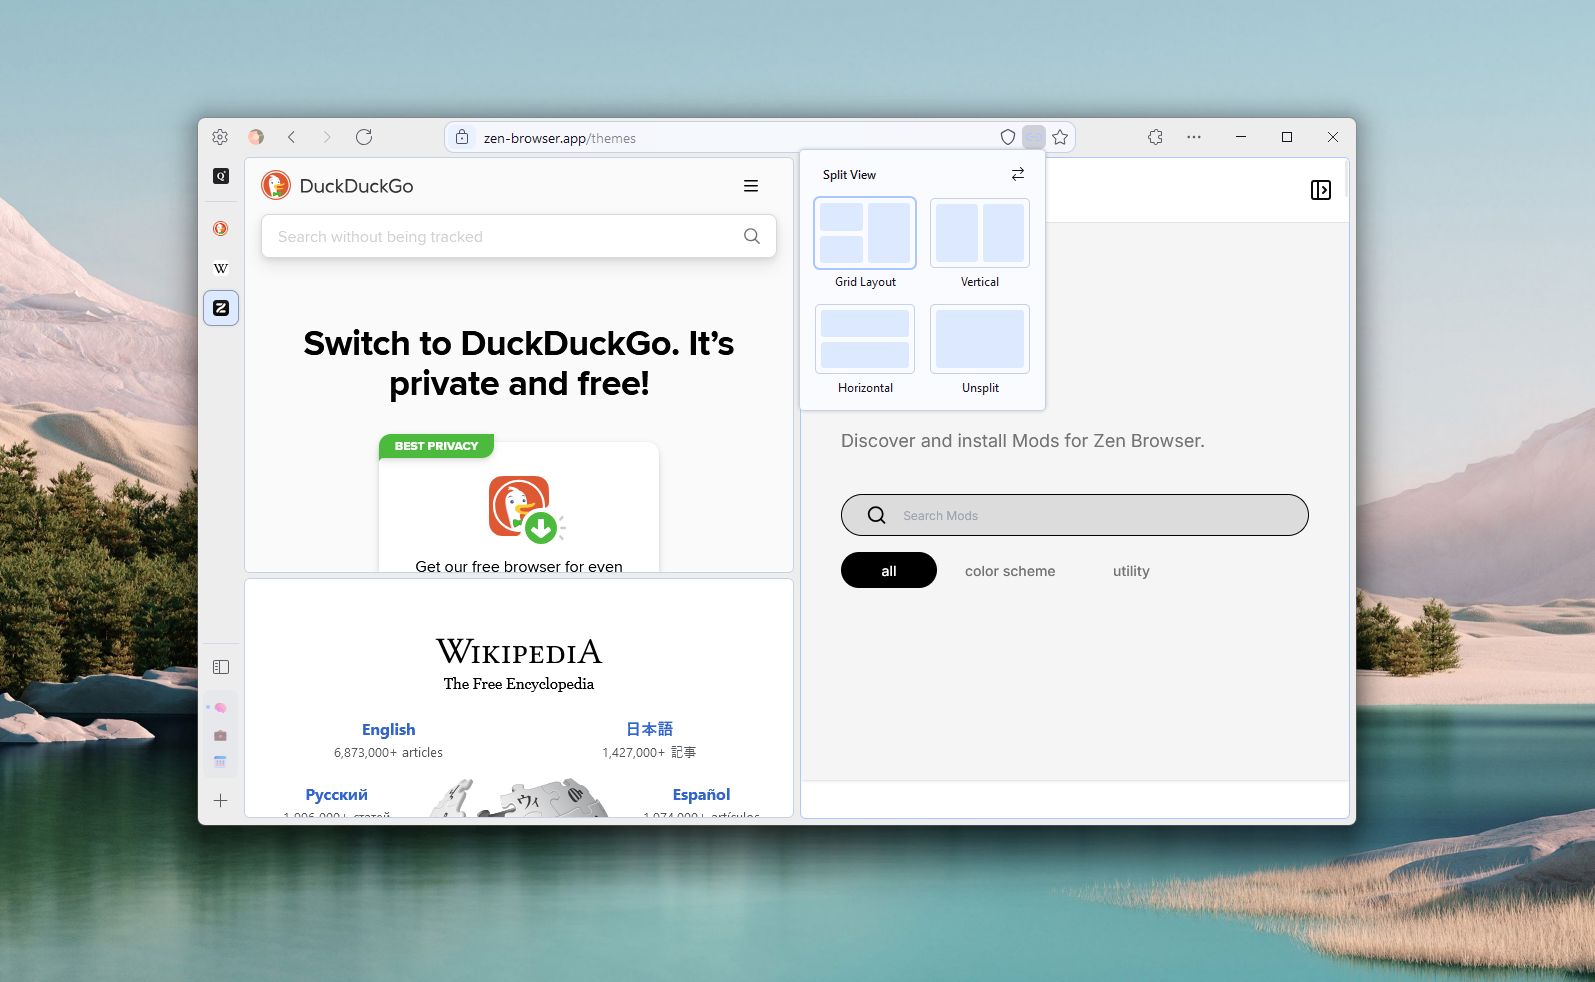Focus the DuckDuckGo search field

(x=519, y=236)
